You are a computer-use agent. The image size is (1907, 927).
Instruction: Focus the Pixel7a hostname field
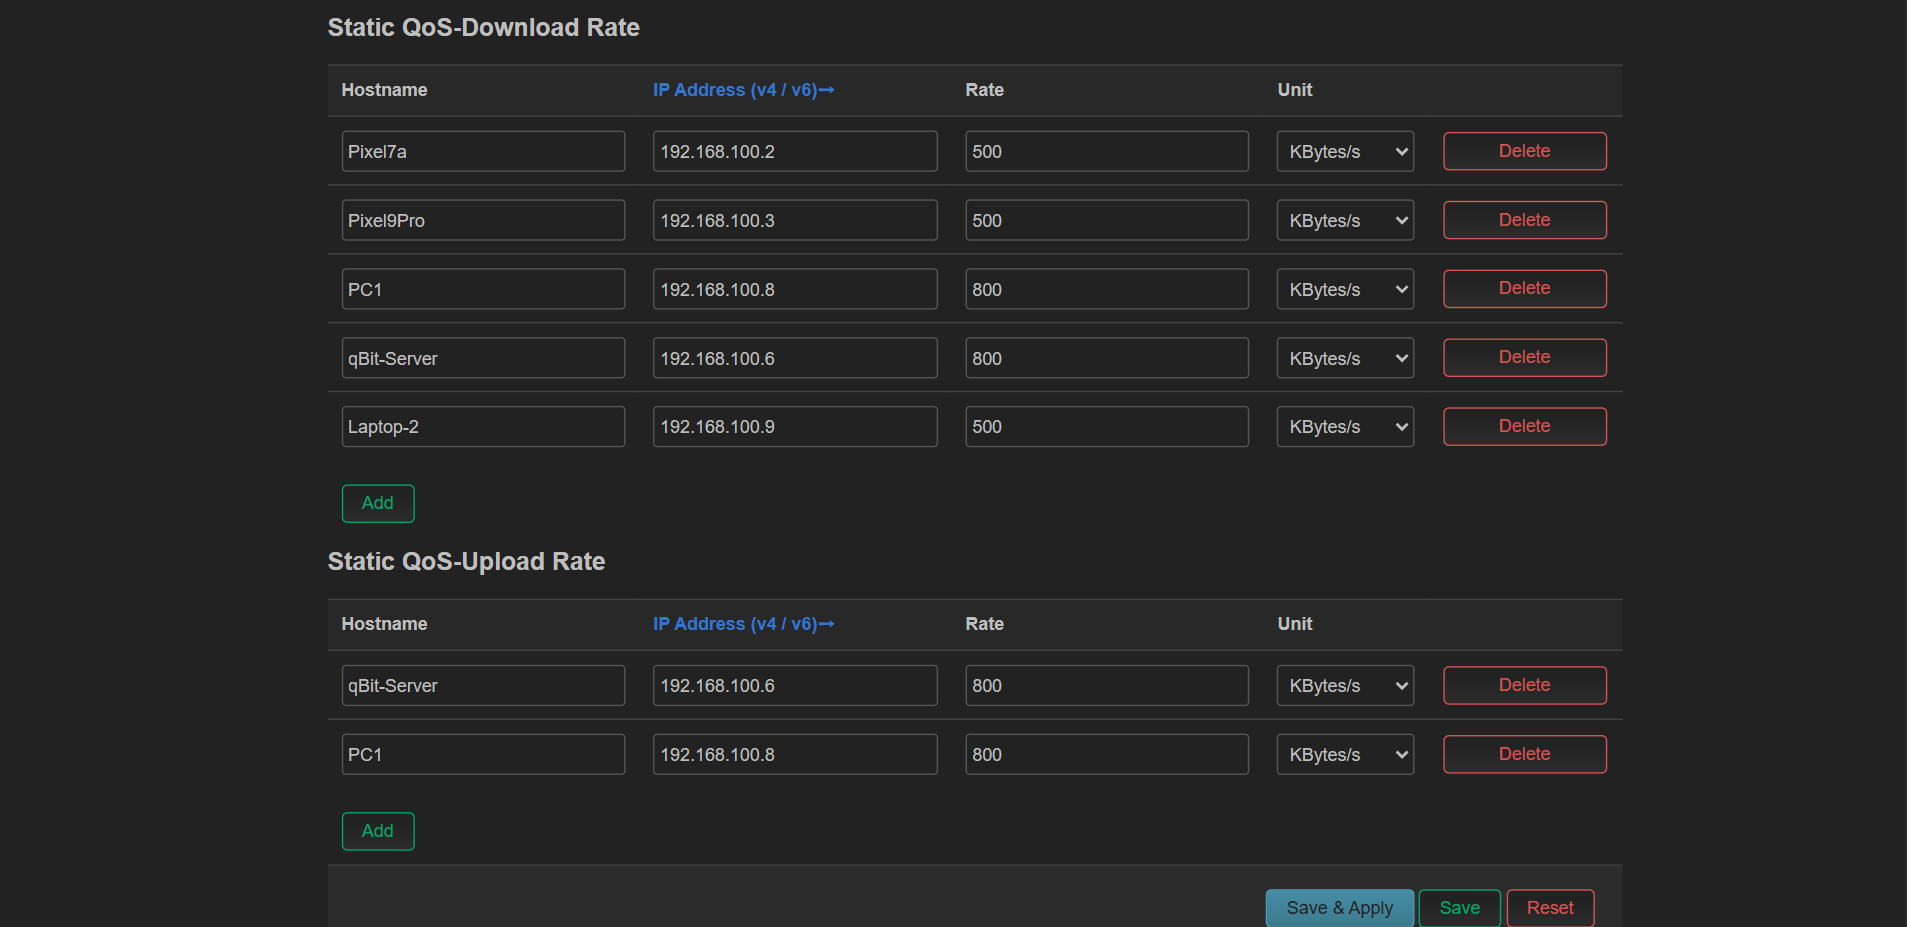(483, 152)
